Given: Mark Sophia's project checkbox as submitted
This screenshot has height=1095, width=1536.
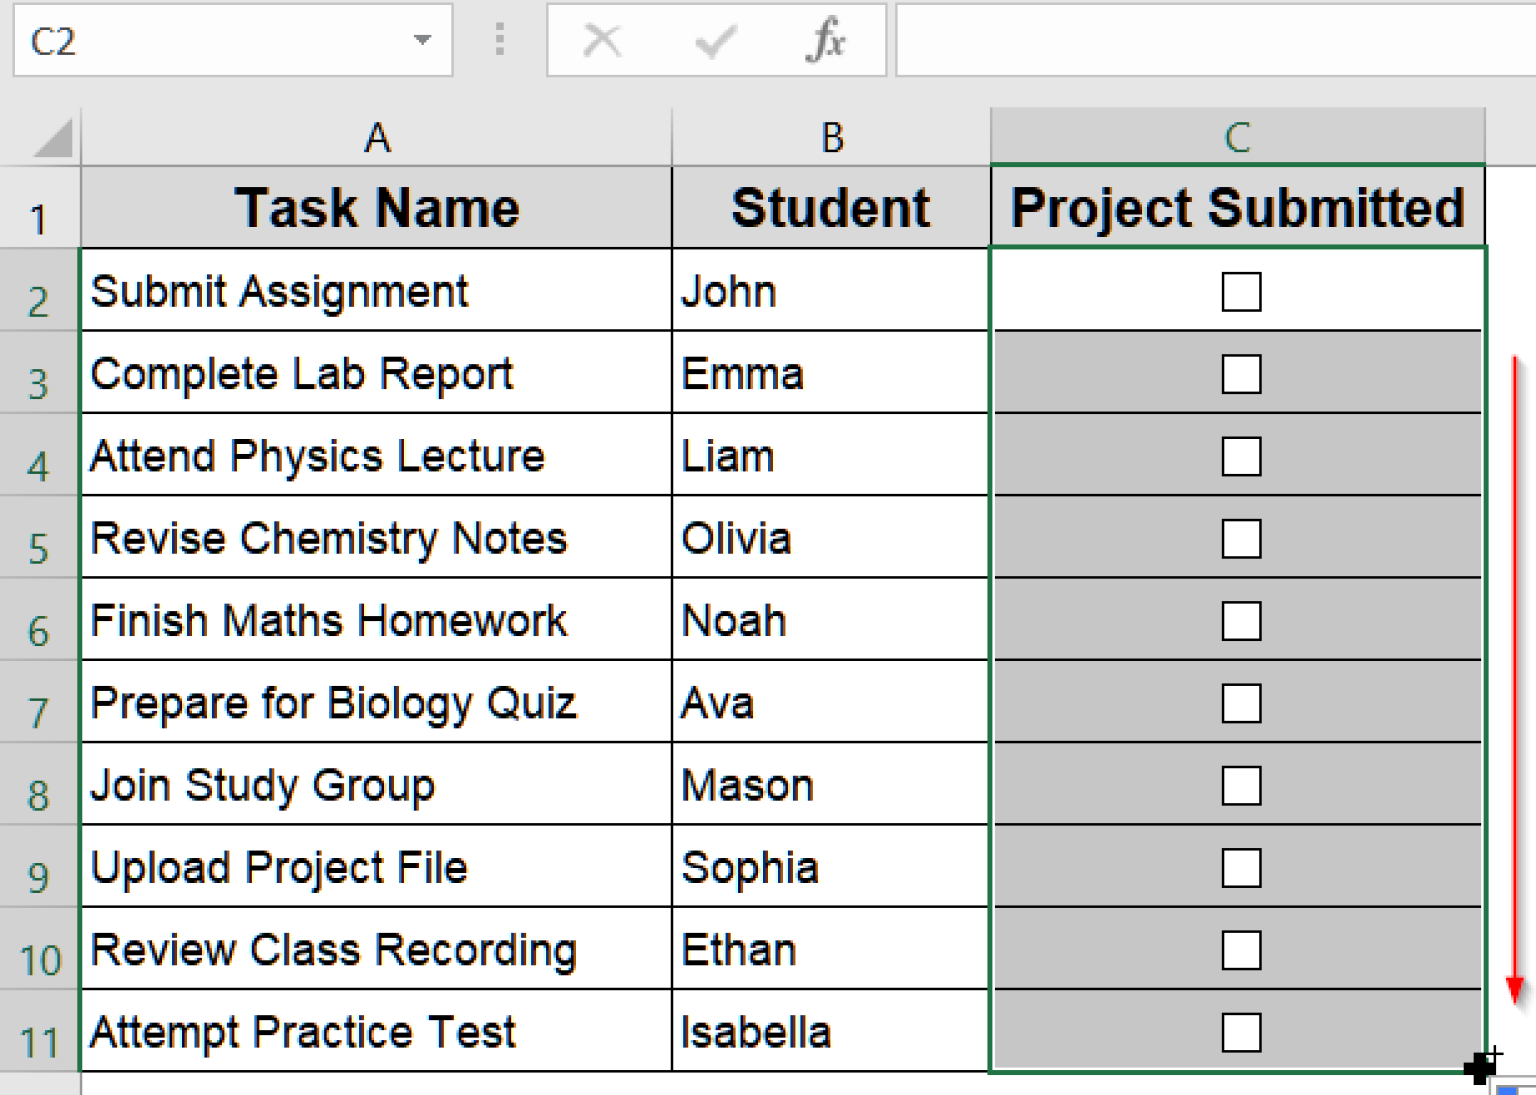Looking at the screenshot, I should pos(1241,868).
